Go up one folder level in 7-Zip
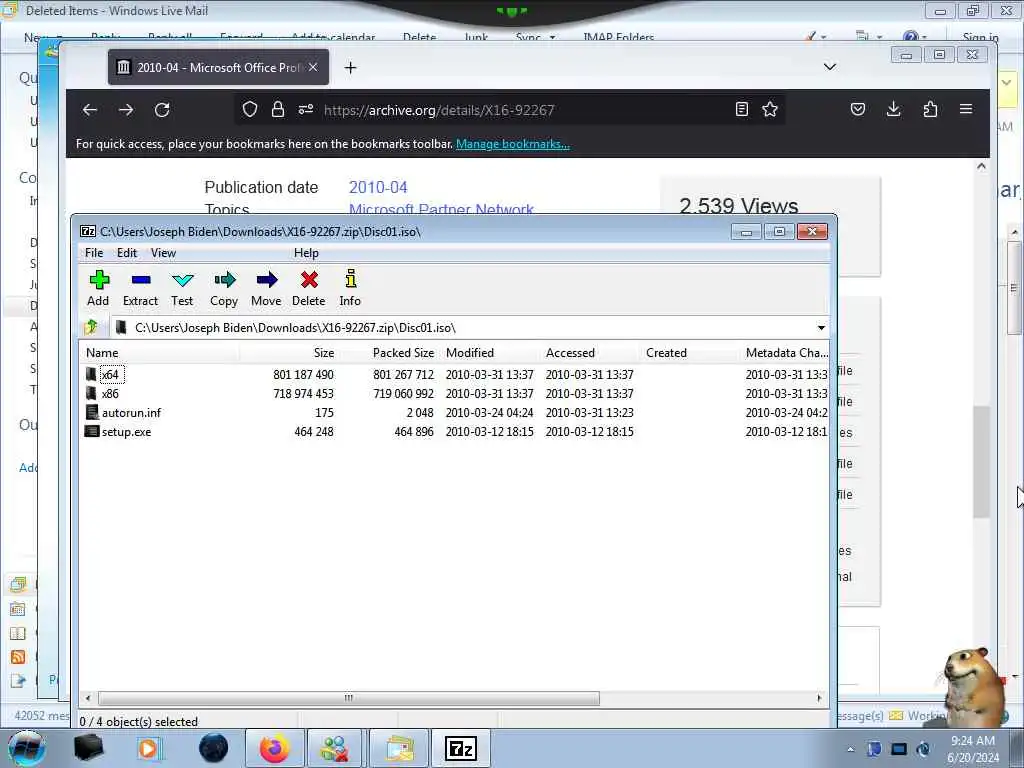 (x=91, y=327)
